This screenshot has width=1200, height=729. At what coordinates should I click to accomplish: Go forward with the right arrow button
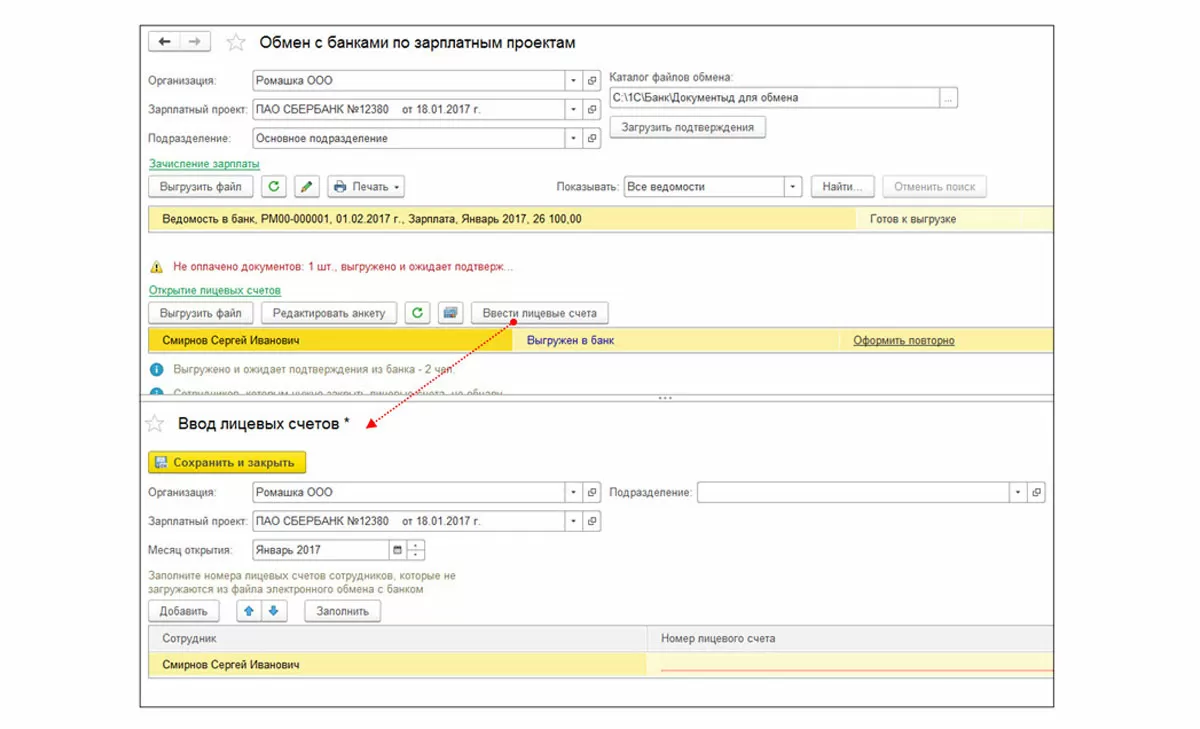pos(194,42)
